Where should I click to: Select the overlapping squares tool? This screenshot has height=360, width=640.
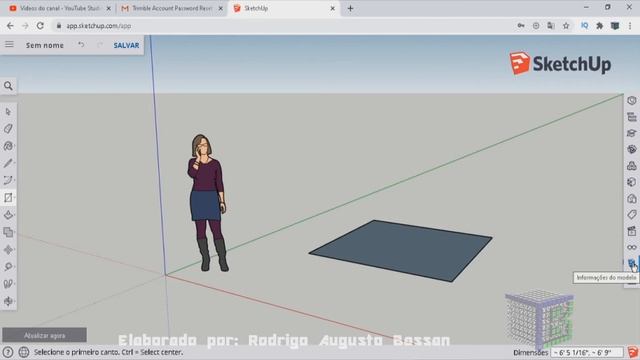[8, 232]
